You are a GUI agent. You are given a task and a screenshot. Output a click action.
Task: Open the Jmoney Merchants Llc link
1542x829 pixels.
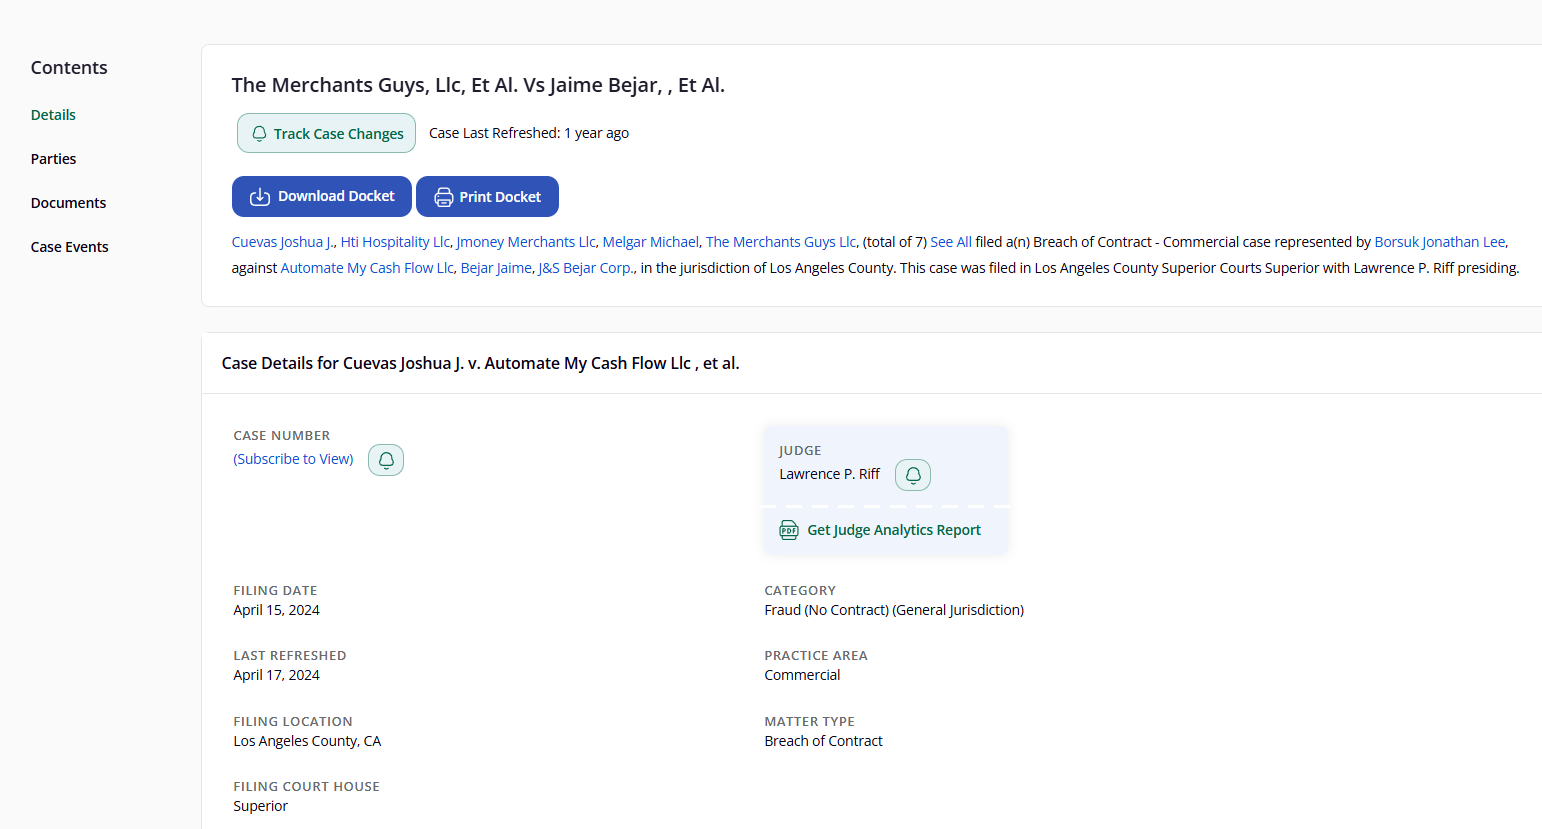526,242
